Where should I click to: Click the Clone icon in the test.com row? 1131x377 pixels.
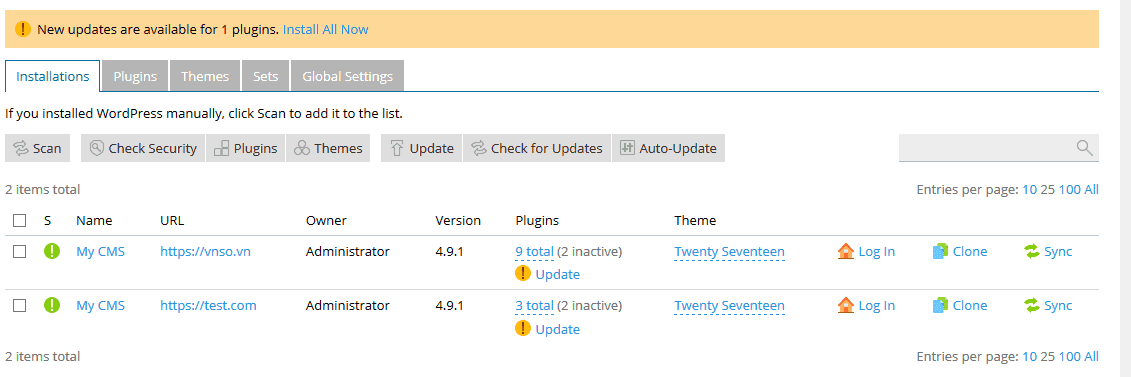coord(940,306)
